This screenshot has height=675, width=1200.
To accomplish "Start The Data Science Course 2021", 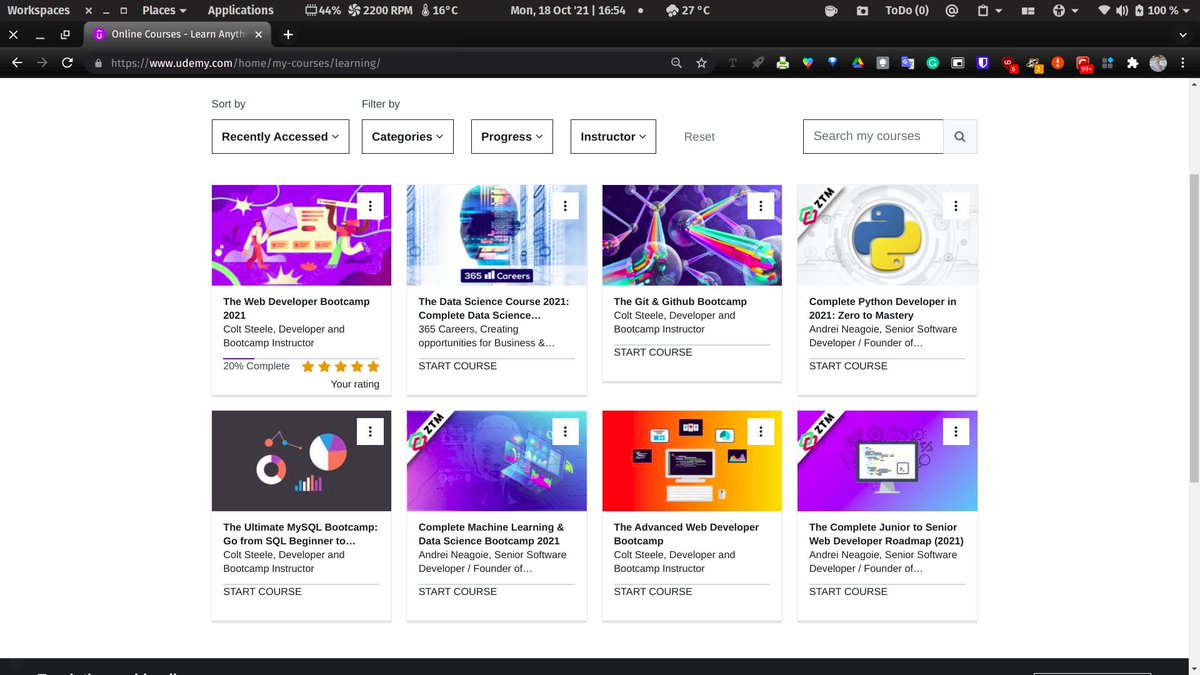I will point(457,366).
